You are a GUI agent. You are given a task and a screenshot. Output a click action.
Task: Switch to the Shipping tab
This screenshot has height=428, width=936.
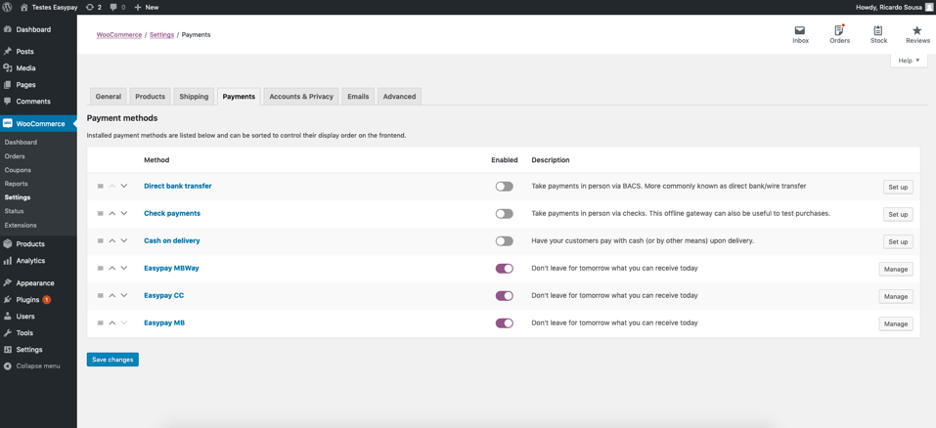[194, 96]
